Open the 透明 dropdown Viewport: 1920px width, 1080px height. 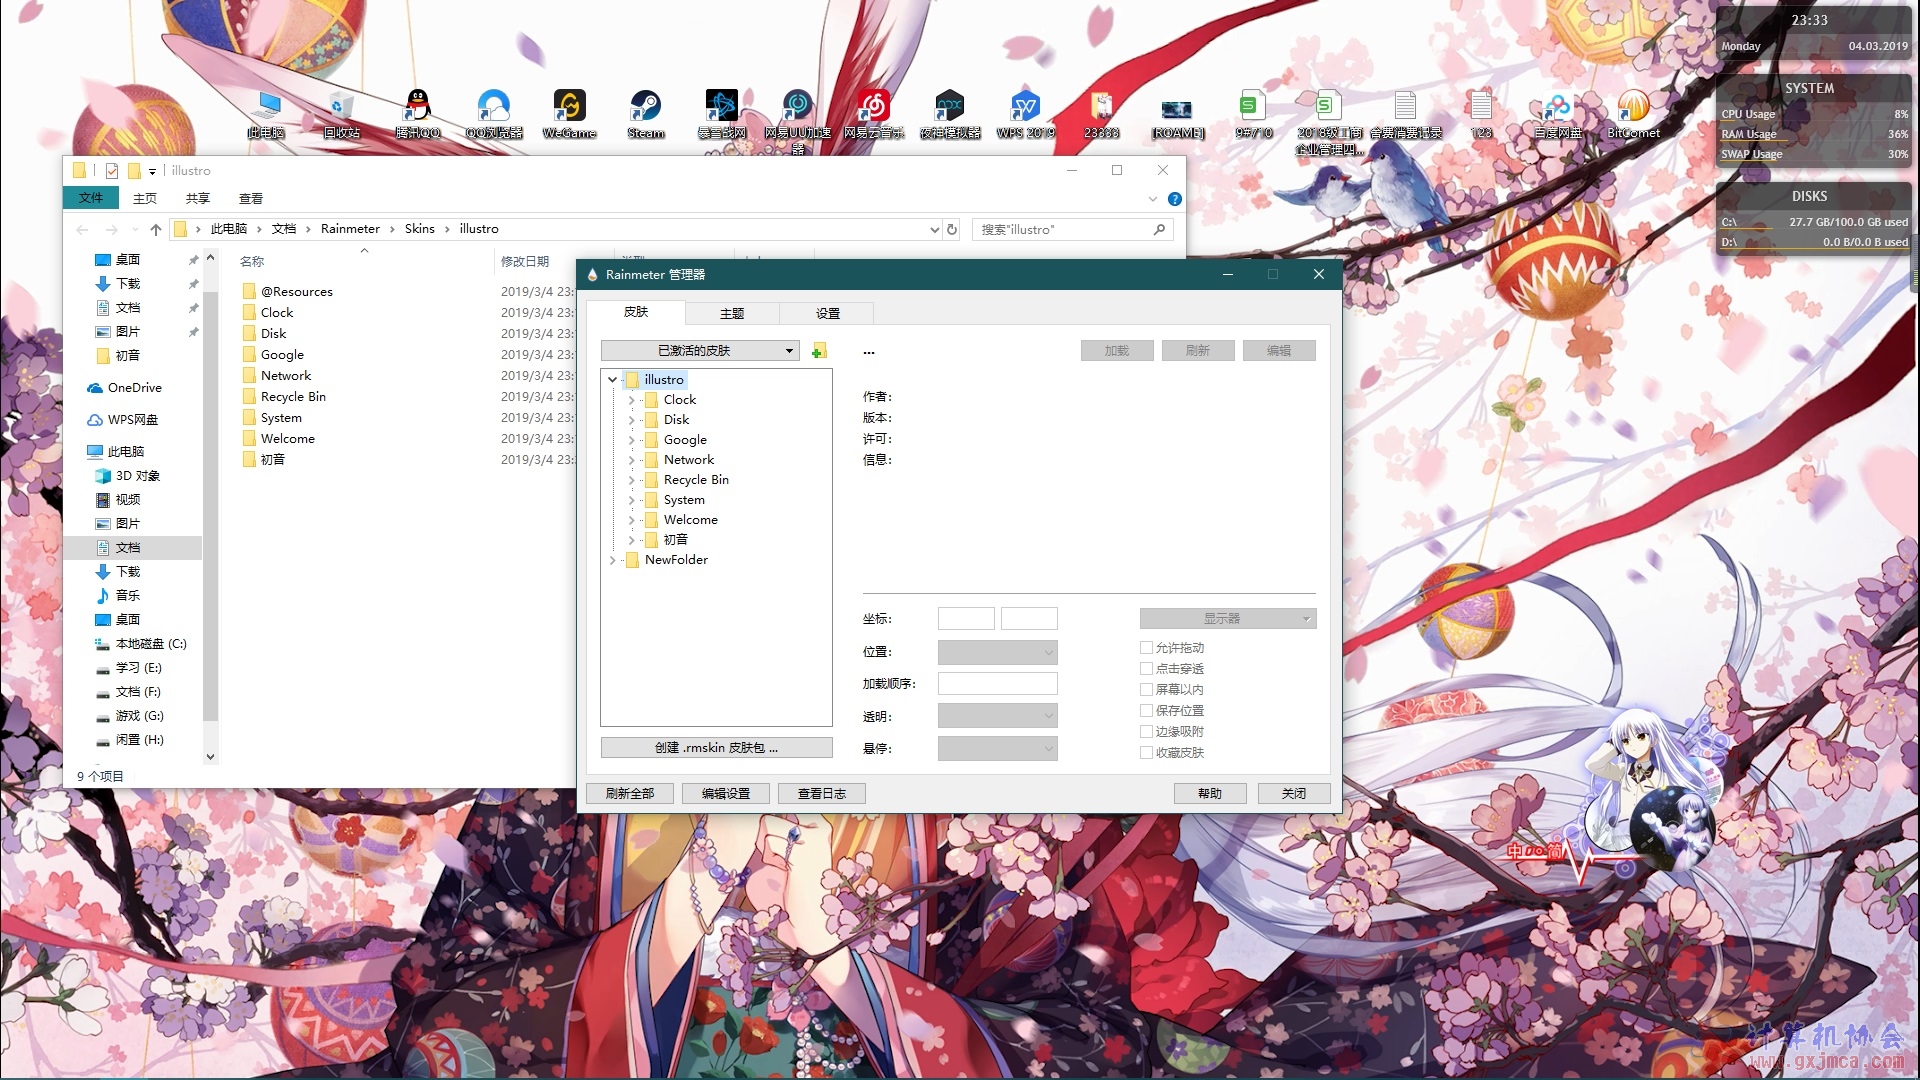tap(997, 716)
